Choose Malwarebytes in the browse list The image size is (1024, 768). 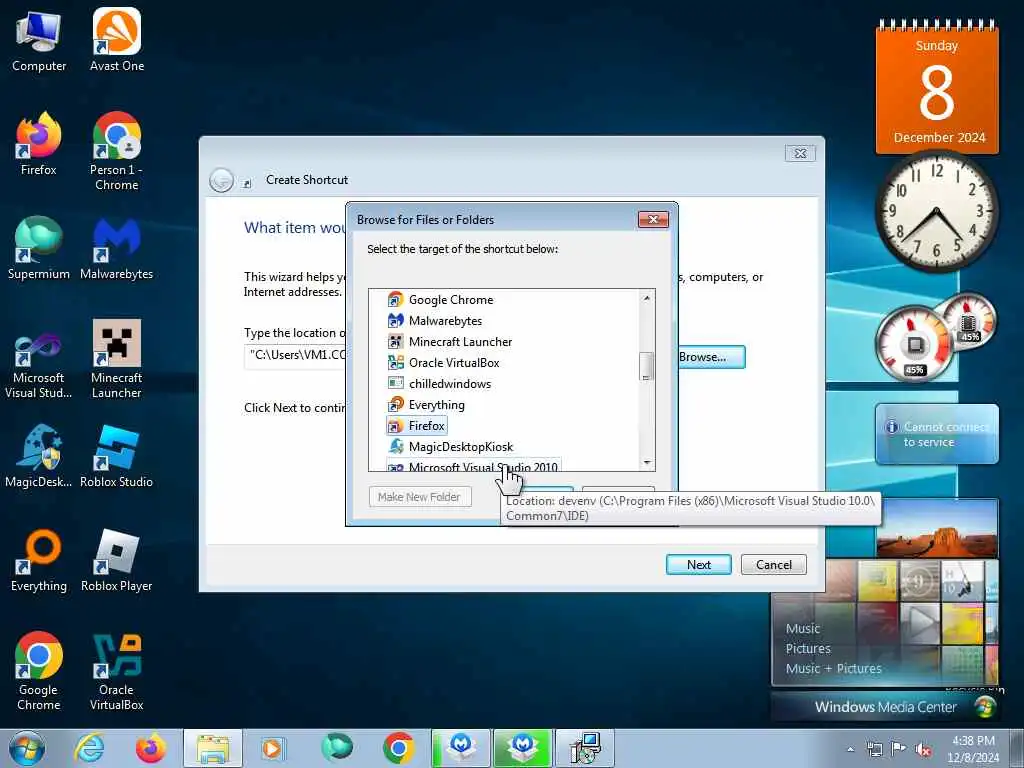pyautogui.click(x=445, y=321)
